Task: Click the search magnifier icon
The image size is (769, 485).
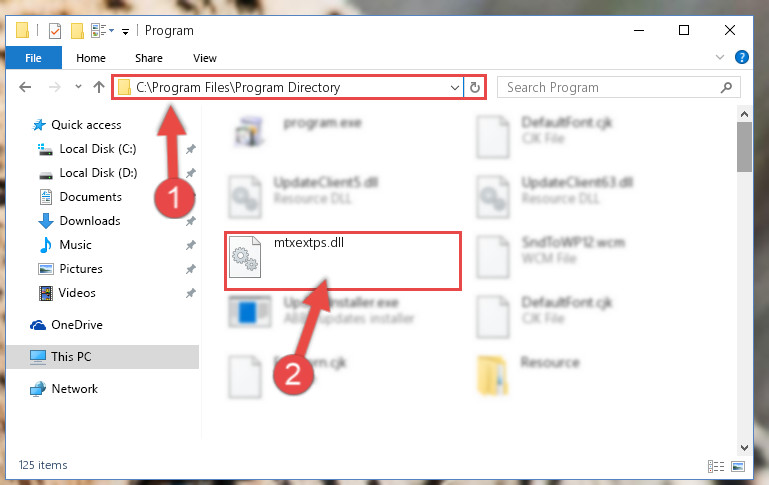Action: pos(726,87)
